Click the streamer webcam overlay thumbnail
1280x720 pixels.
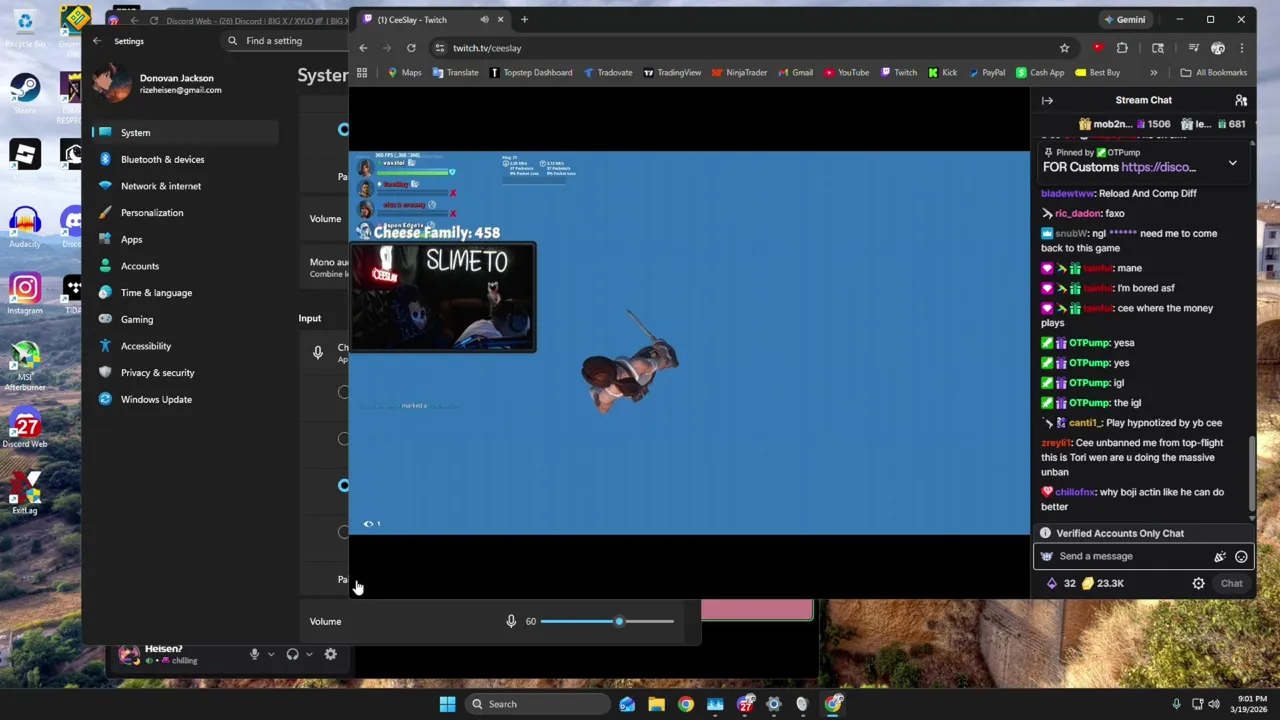[x=443, y=297]
